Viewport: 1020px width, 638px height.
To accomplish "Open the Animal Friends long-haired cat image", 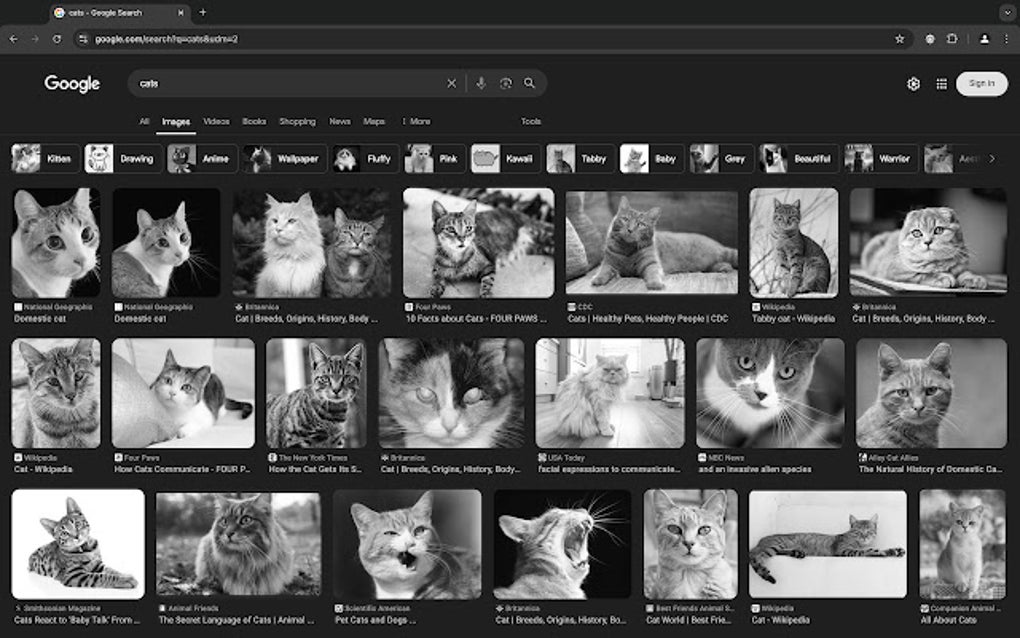I will coord(238,543).
